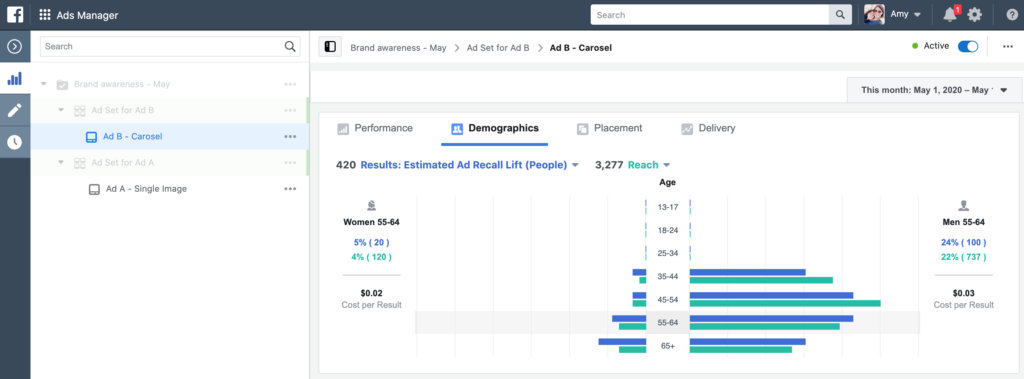This screenshot has width=1024, height=379.
Task: Open more options for Ad Set for Ad B
Action: point(290,110)
